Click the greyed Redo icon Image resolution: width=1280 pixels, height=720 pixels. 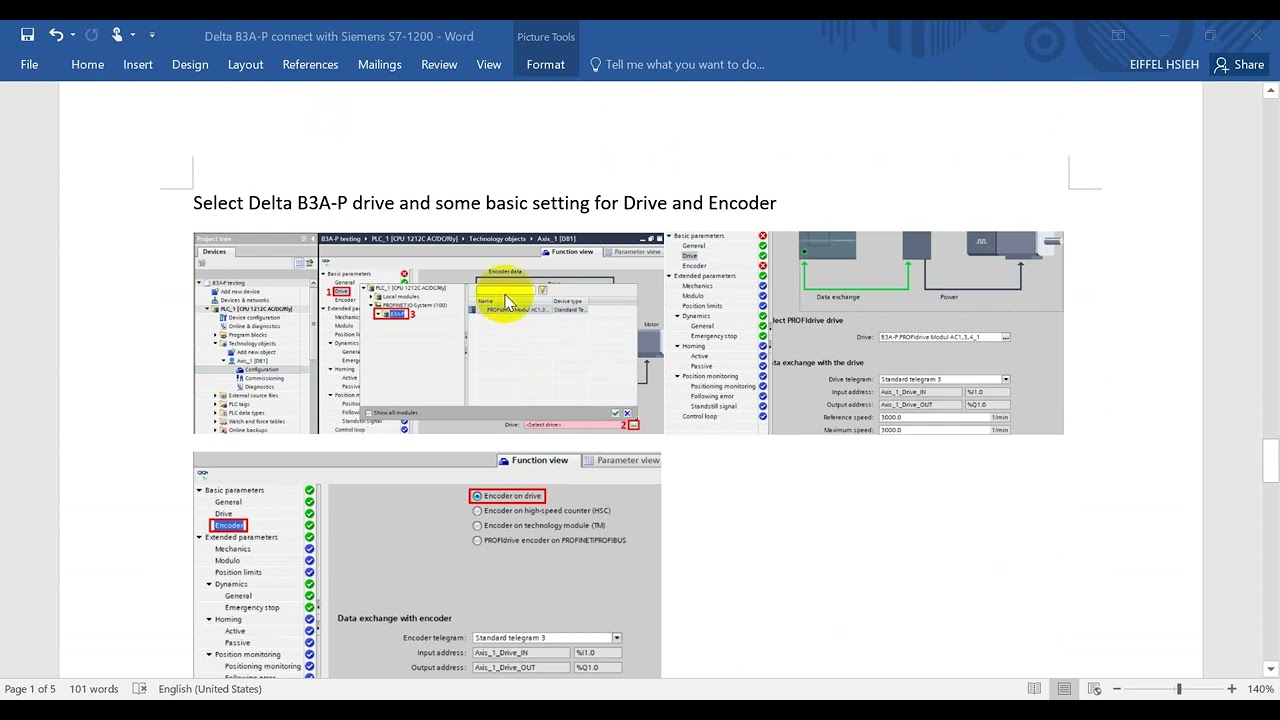(x=92, y=36)
